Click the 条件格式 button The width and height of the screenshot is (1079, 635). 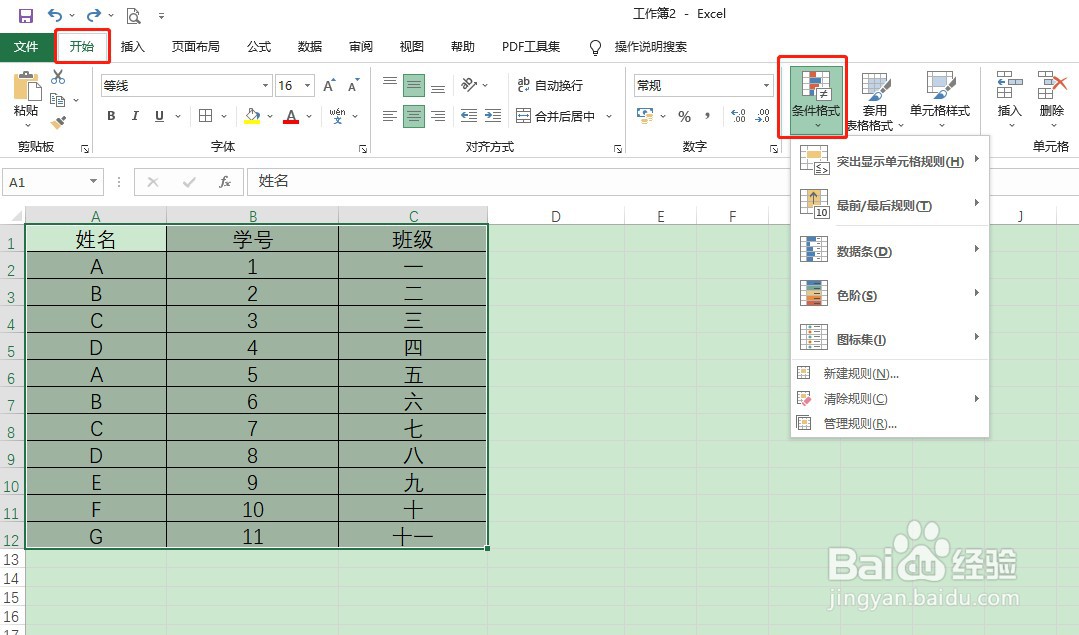pos(815,99)
